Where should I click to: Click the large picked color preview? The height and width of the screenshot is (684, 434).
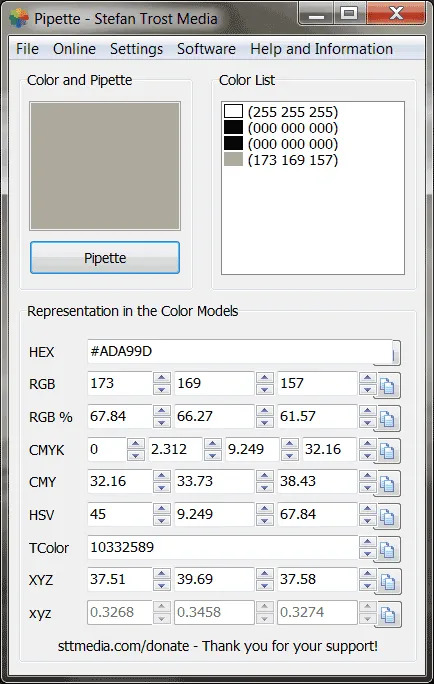[105, 166]
